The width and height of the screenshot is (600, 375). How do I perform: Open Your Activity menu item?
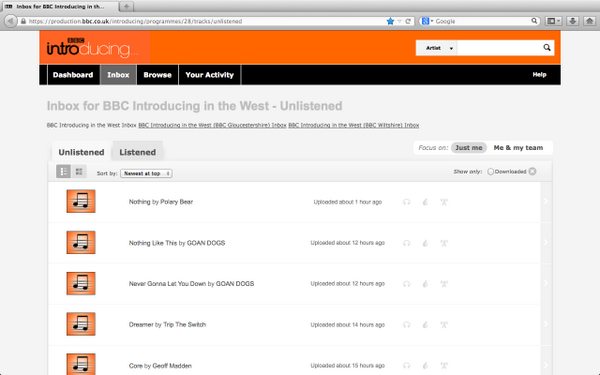(x=209, y=75)
